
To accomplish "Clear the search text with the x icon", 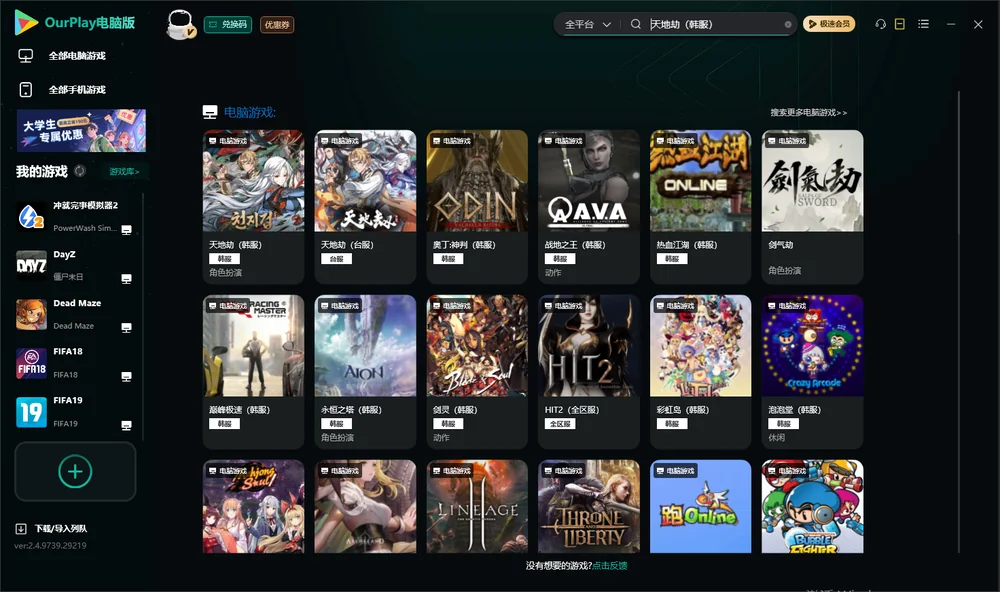I will tap(788, 25).
